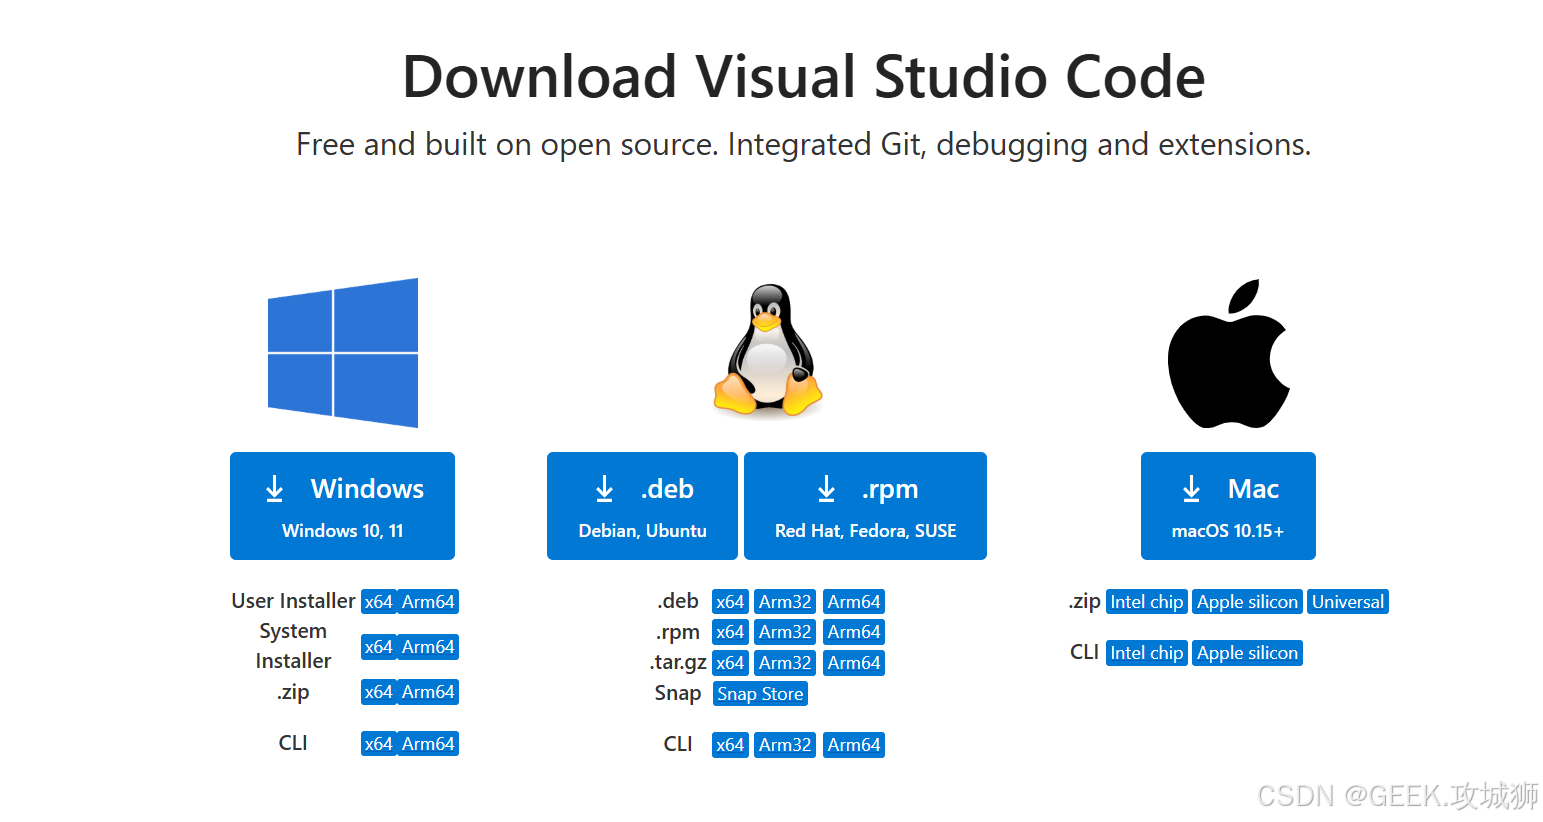This screenshot has width=1543, height=822.
Task: Download the Mac macOS 10.15+ build
Action: point(1228,506)
